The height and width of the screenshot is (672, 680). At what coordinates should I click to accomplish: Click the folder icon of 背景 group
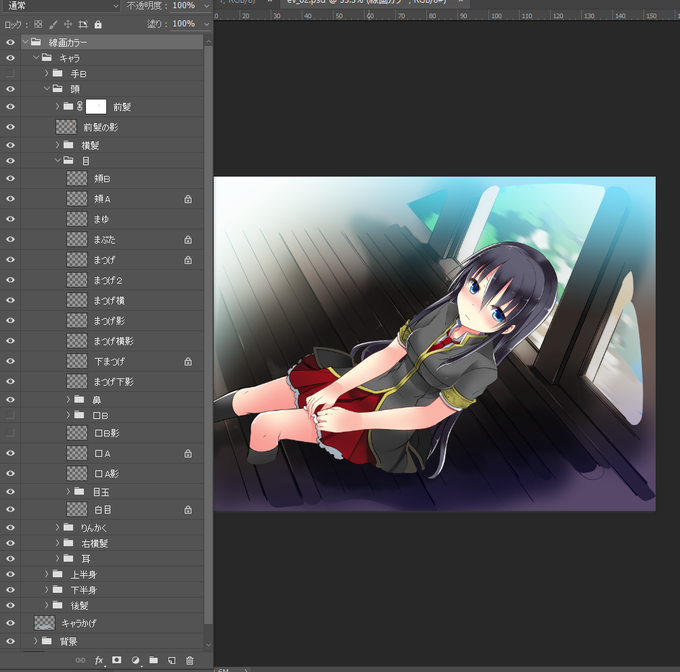click(47, 641)
